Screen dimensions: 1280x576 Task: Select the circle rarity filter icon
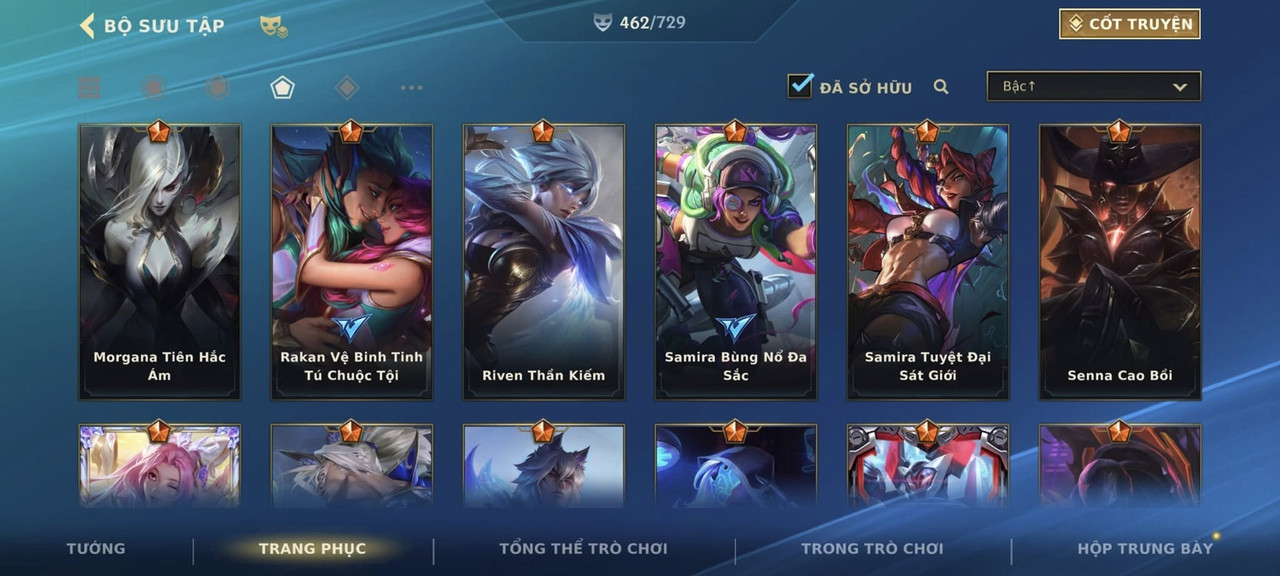(153, 88)
